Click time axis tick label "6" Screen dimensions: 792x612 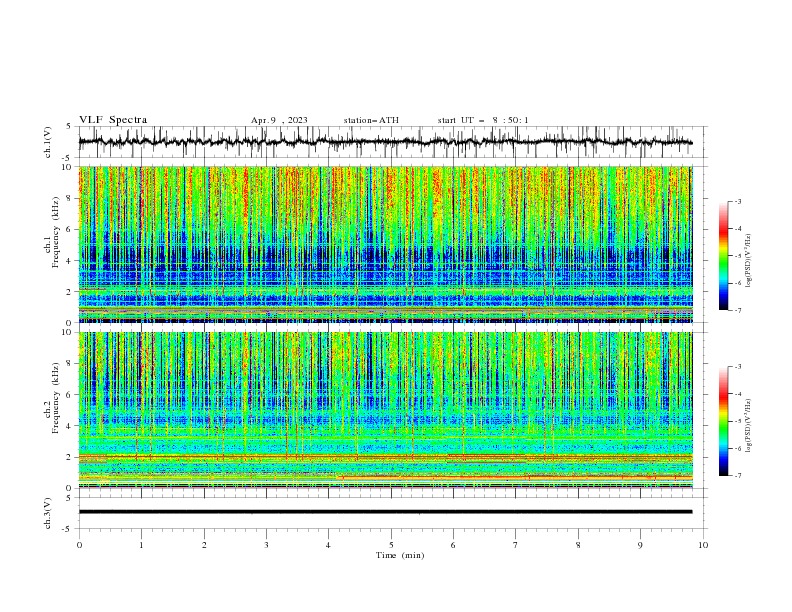click(x=453, y=545)
